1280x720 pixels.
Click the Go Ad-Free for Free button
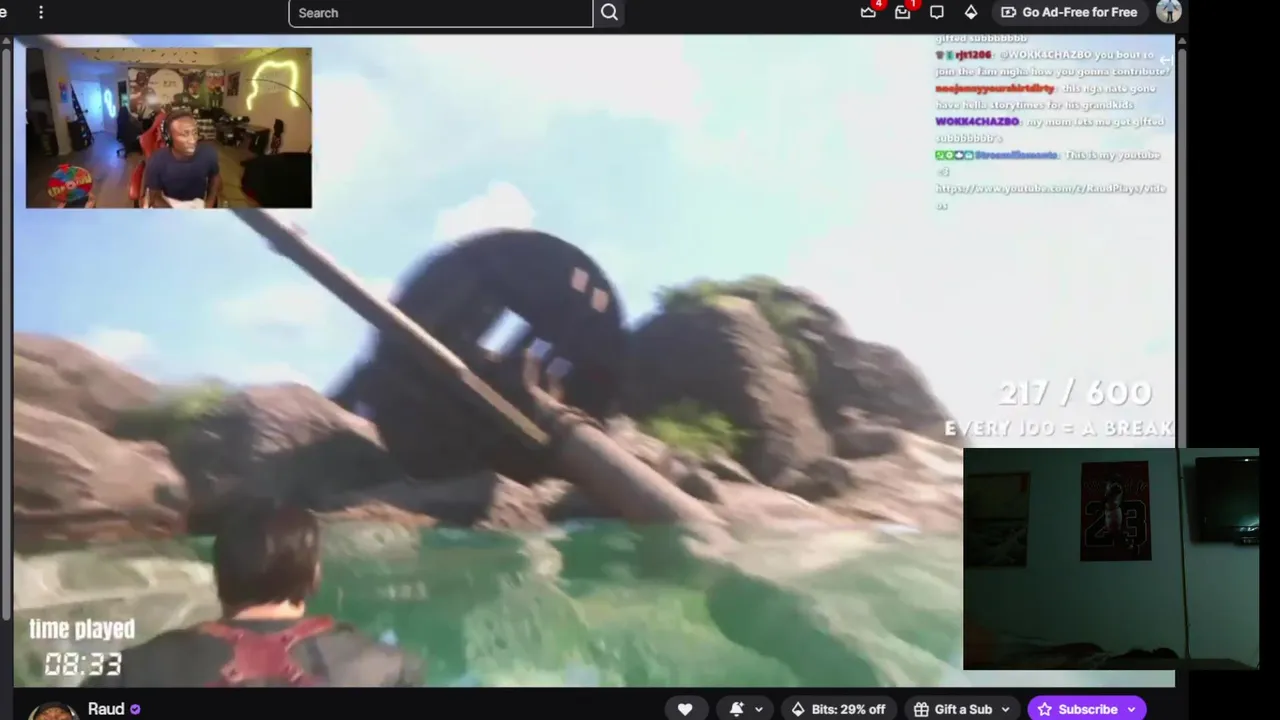(x=1069, y=12)
